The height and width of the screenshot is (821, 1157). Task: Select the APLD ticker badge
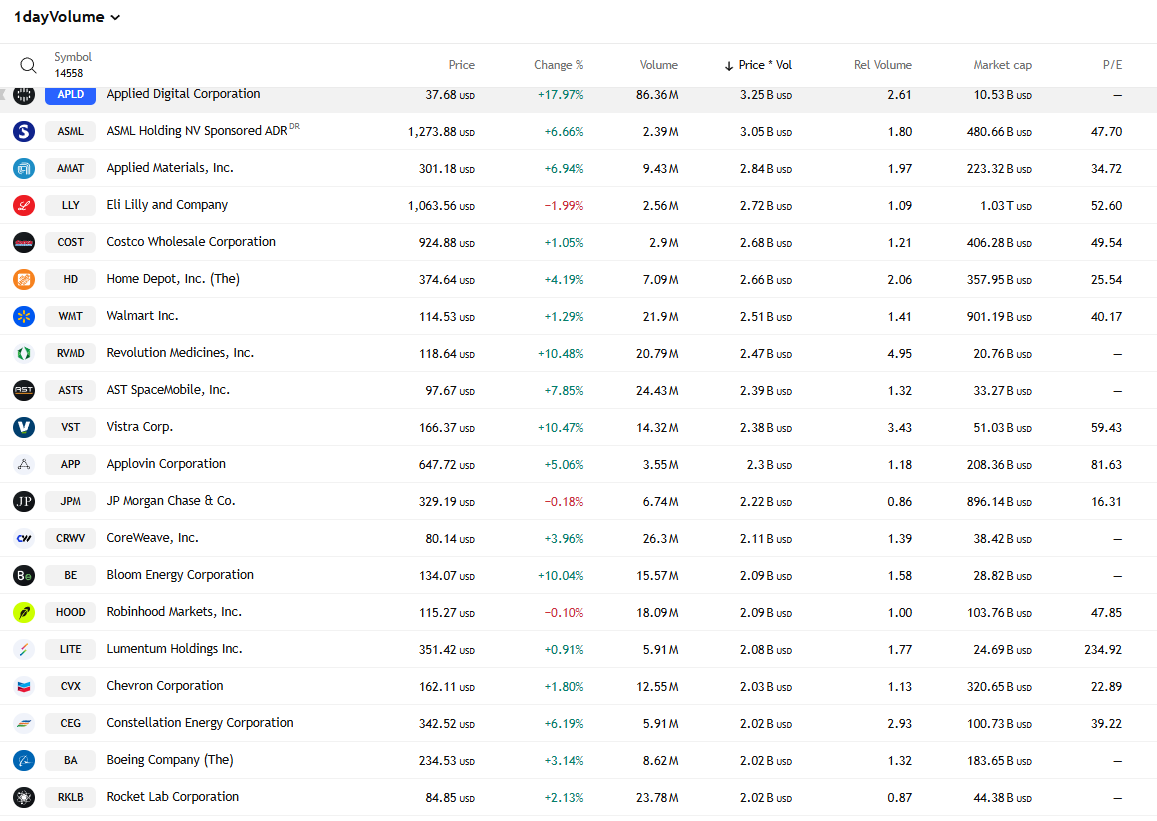(x=71, y=94)
